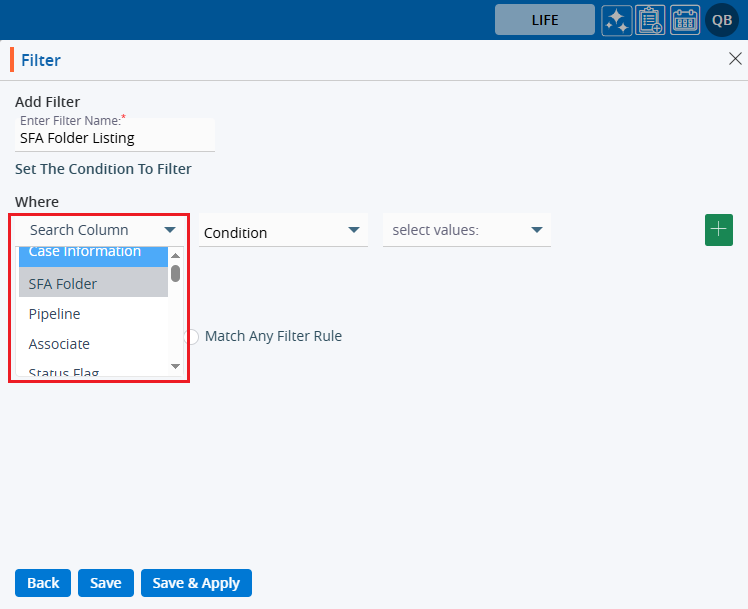Choose Pipeline from column list
This screenshot has height=609, width=748.
point(93,314)
